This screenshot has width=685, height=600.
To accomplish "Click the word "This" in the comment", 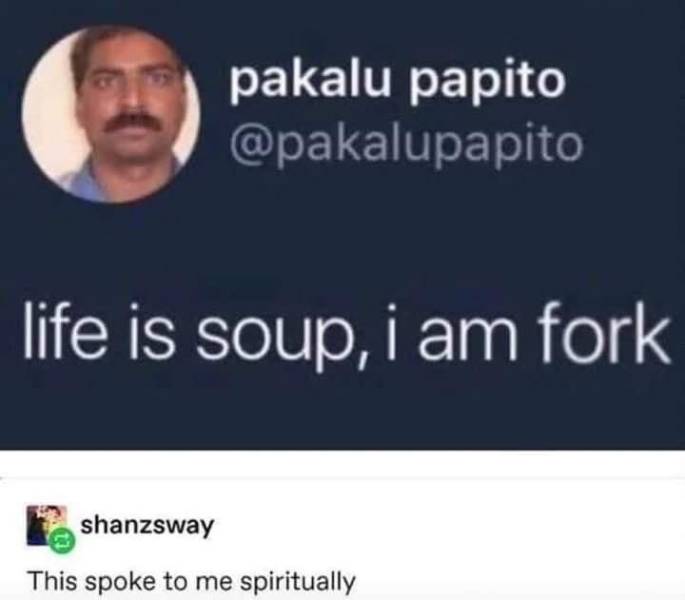I will click(51, 580).
